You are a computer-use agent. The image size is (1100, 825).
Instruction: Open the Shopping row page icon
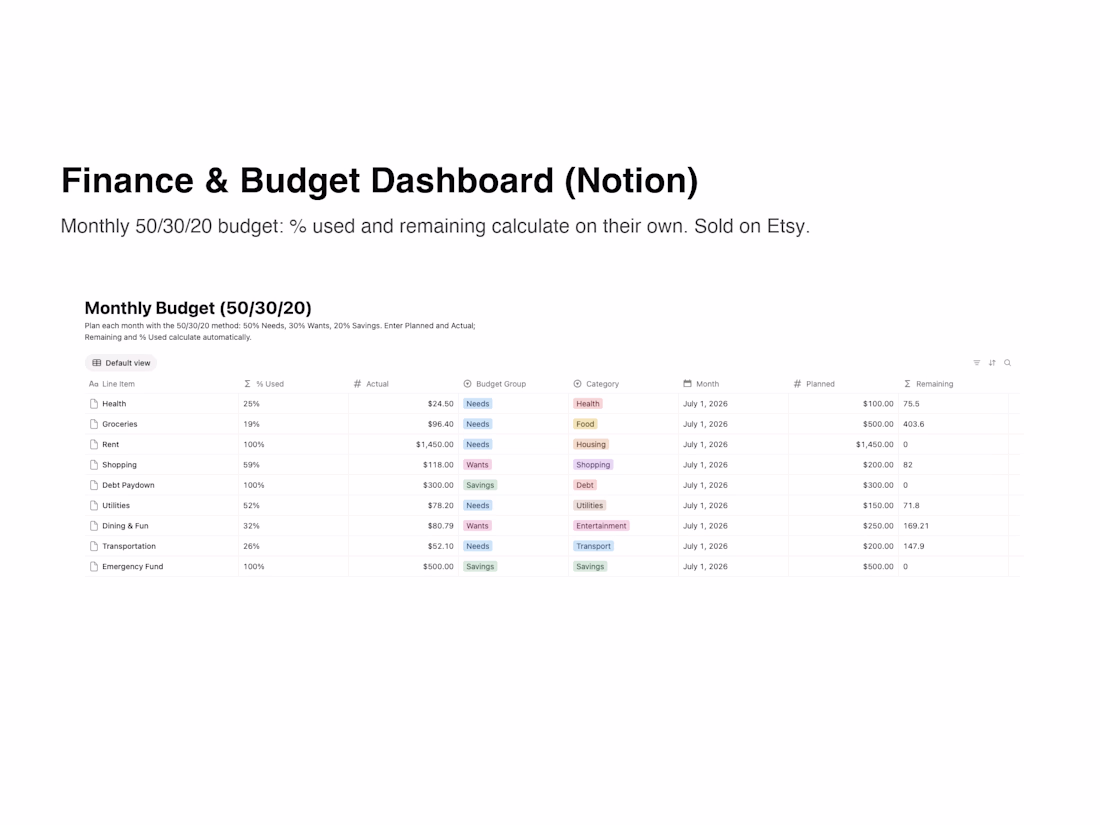click(x=94, y=465)
